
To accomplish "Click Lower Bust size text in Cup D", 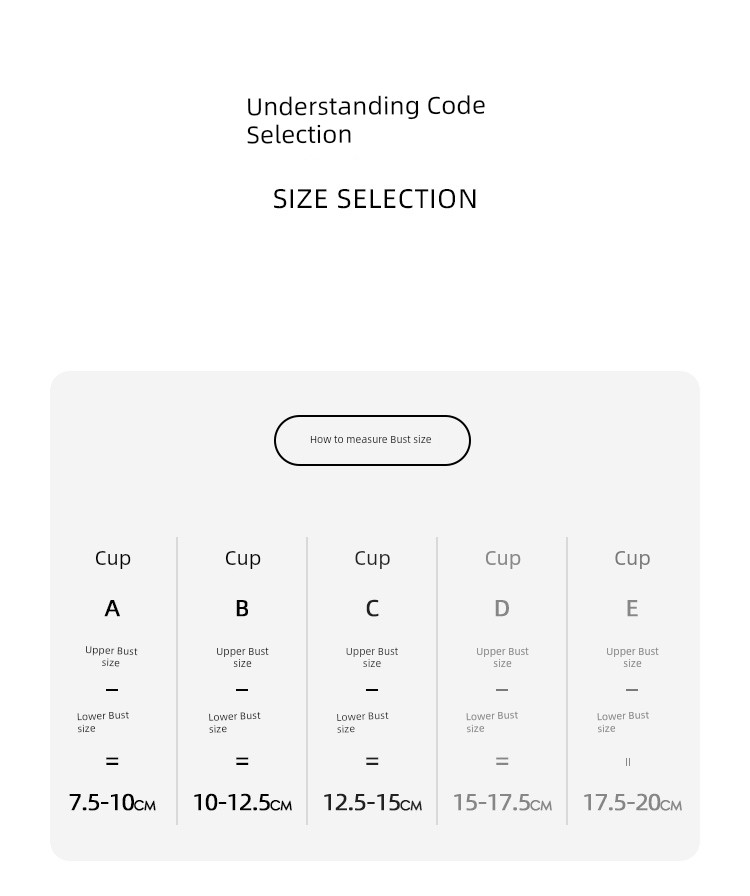I will 492,722.
